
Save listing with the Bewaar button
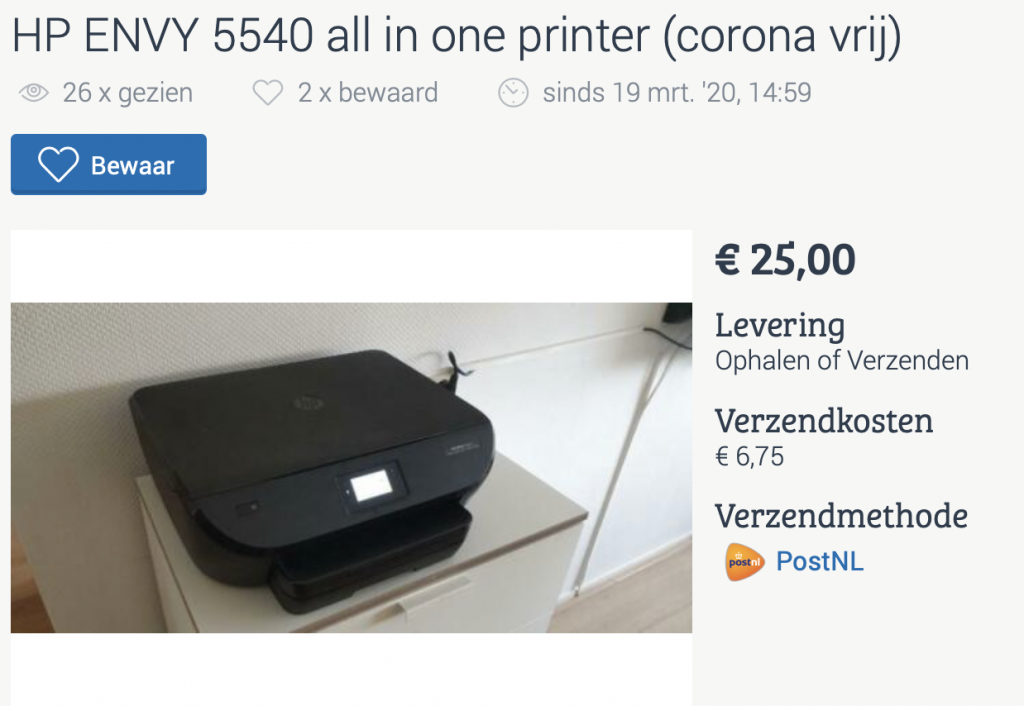click(108, 165)
